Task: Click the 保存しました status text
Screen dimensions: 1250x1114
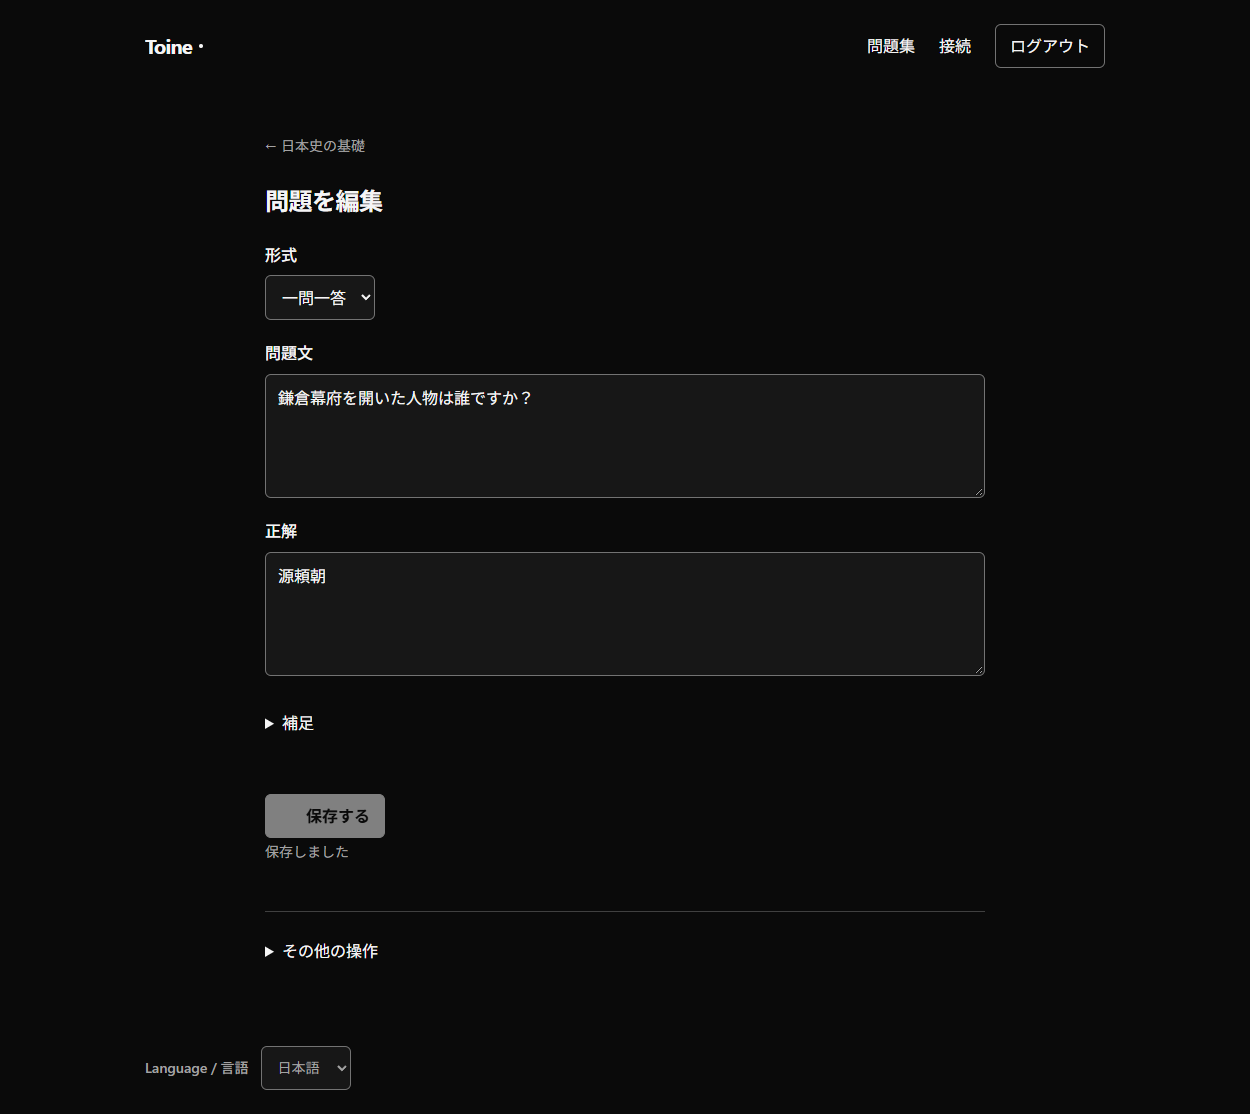Action: click(307, 852)
